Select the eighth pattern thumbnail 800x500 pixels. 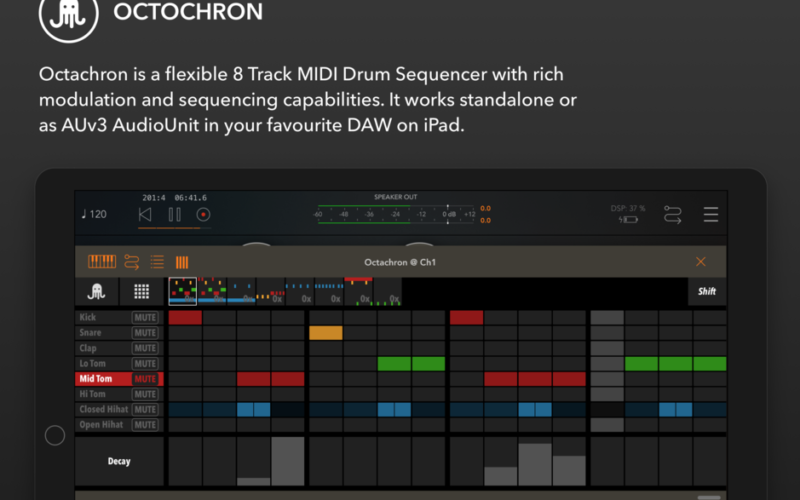click(x=387, y=291)
